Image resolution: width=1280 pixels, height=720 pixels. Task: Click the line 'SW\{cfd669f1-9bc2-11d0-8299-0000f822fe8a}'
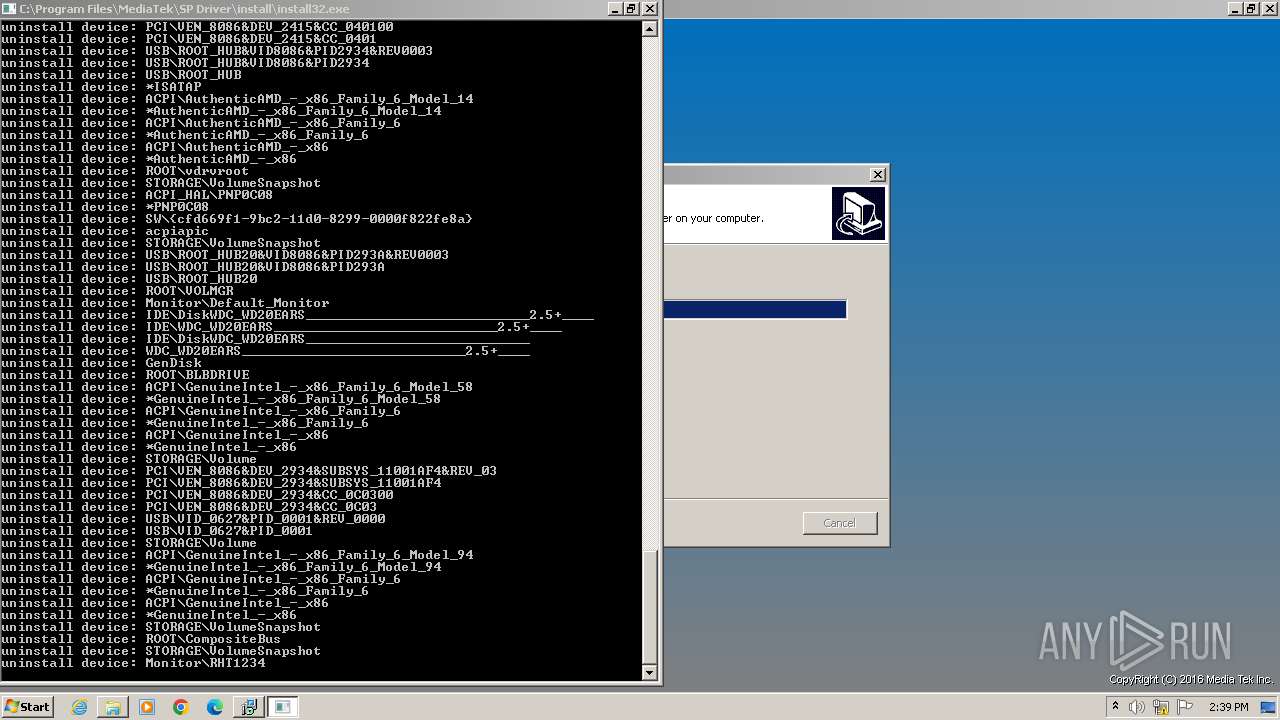coord(237,219)
